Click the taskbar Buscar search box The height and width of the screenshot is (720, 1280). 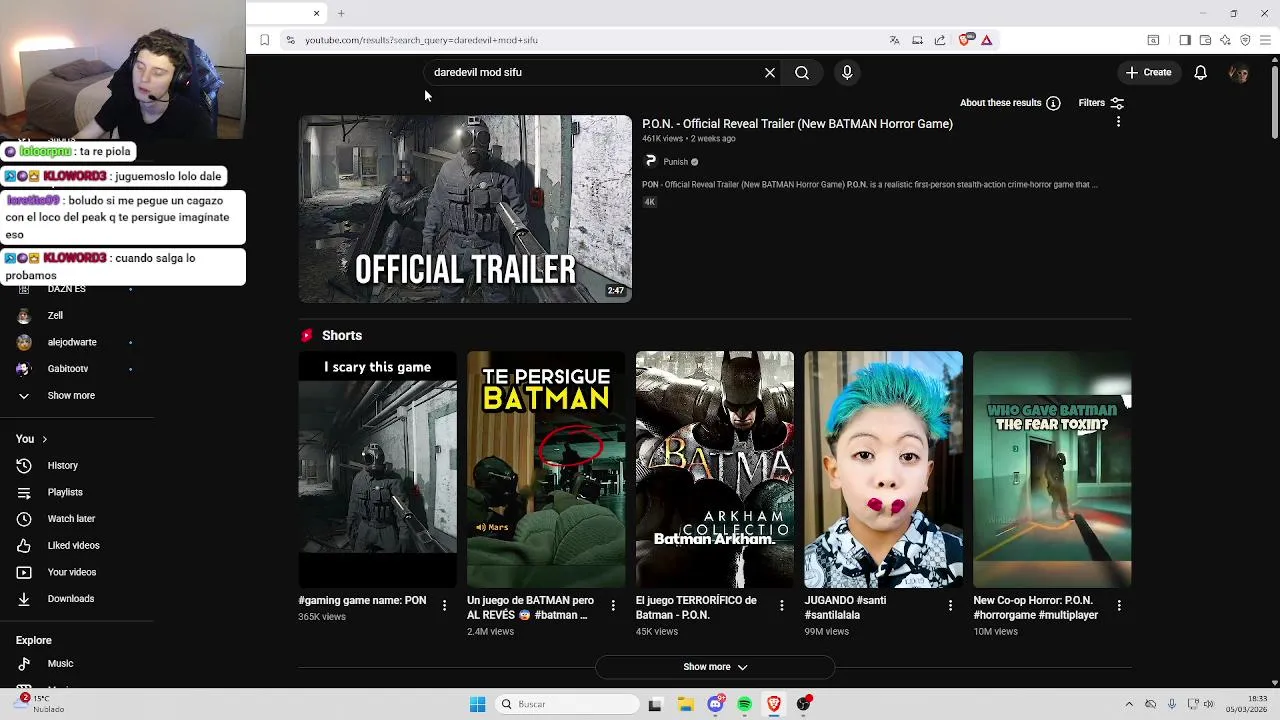point(568,704)
